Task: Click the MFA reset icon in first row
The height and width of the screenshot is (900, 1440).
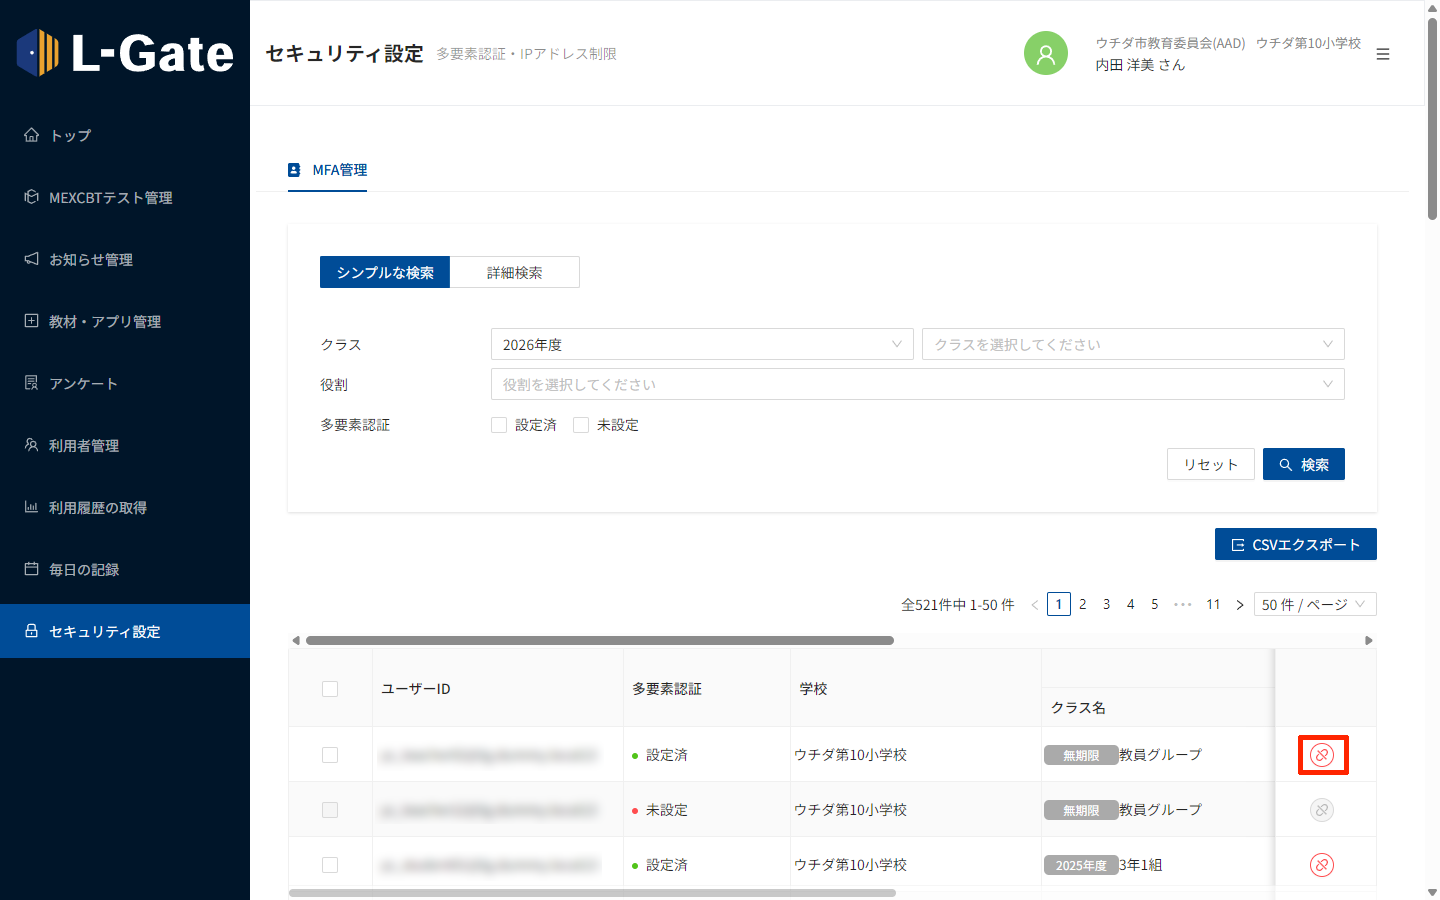Action: pos(1322,755)
